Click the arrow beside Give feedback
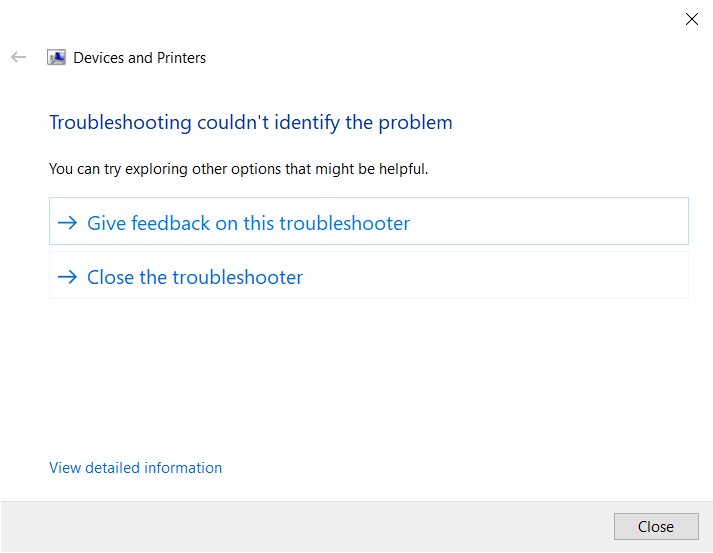The image size is (713, 553). (x=67, y=223)
